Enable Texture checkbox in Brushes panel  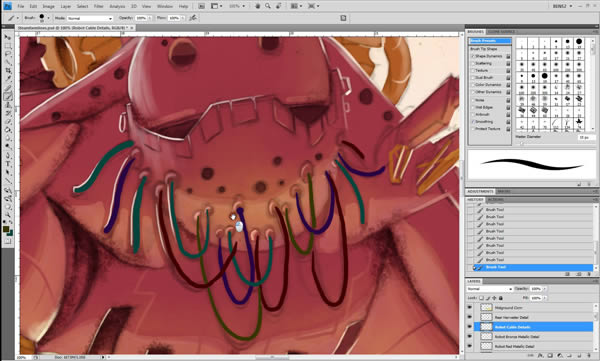[x=473, y=70]
